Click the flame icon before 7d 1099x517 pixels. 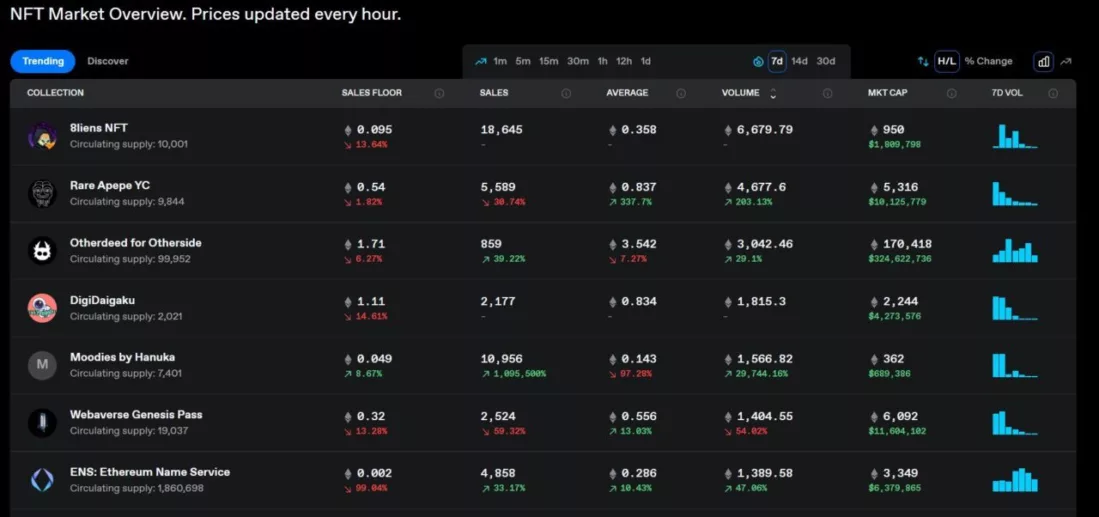coord(758,62)
